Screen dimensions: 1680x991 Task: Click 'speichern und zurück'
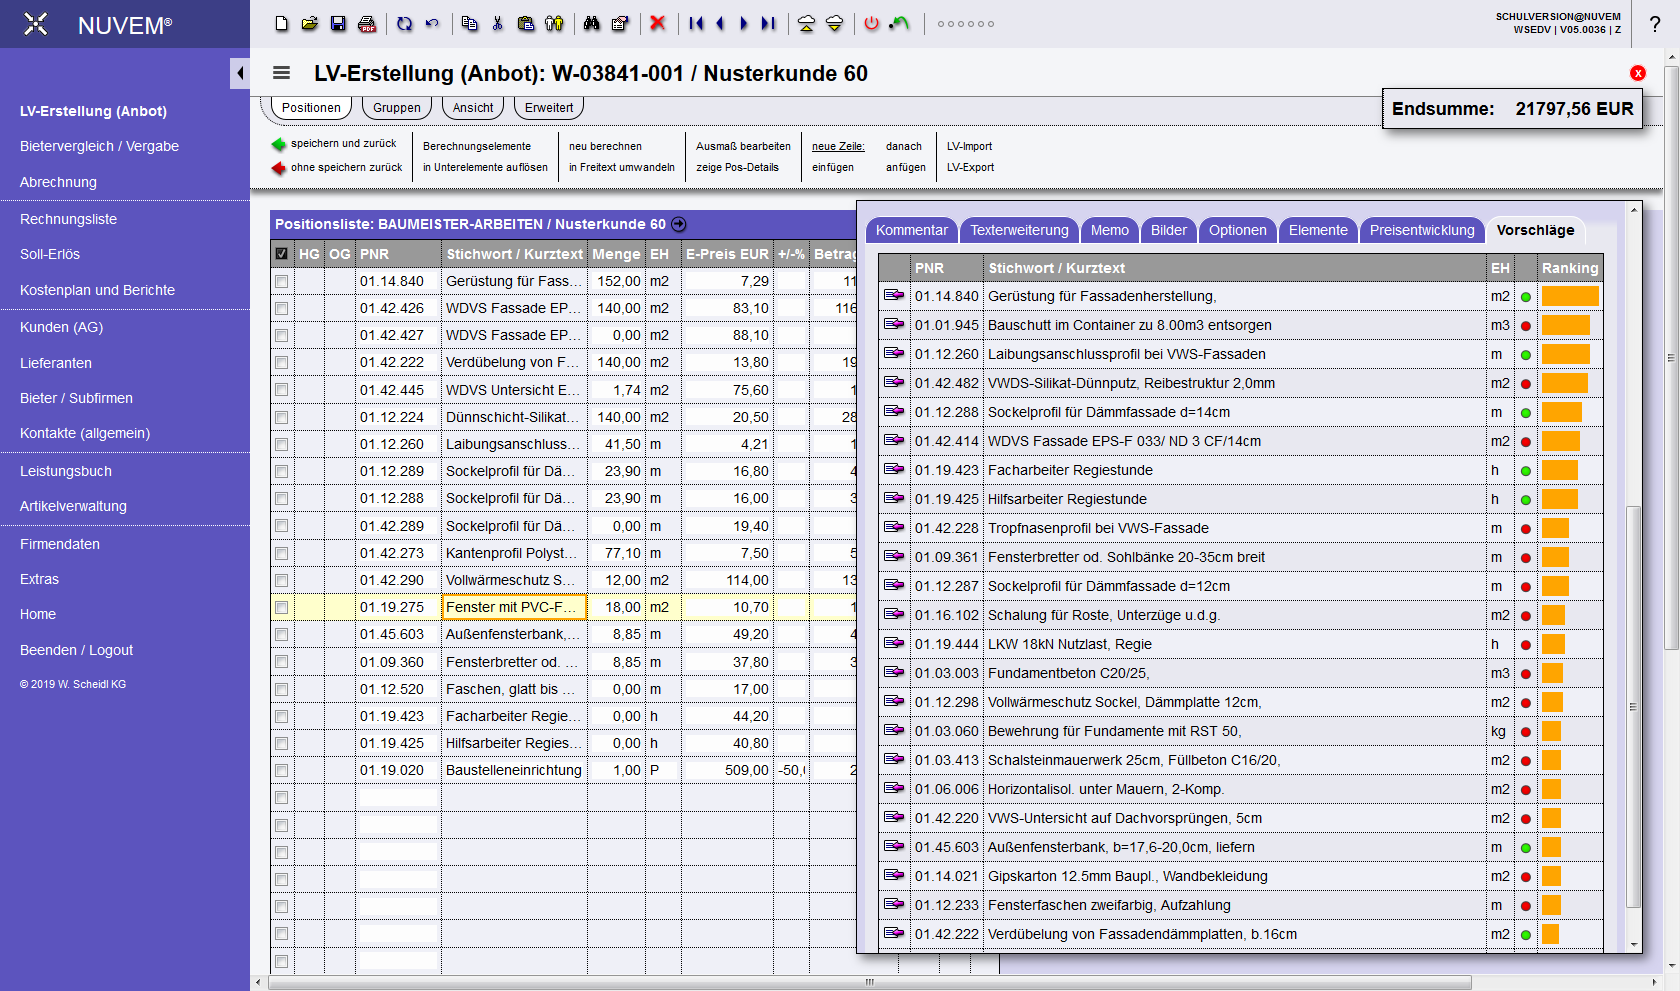click(x=343, y=144)
